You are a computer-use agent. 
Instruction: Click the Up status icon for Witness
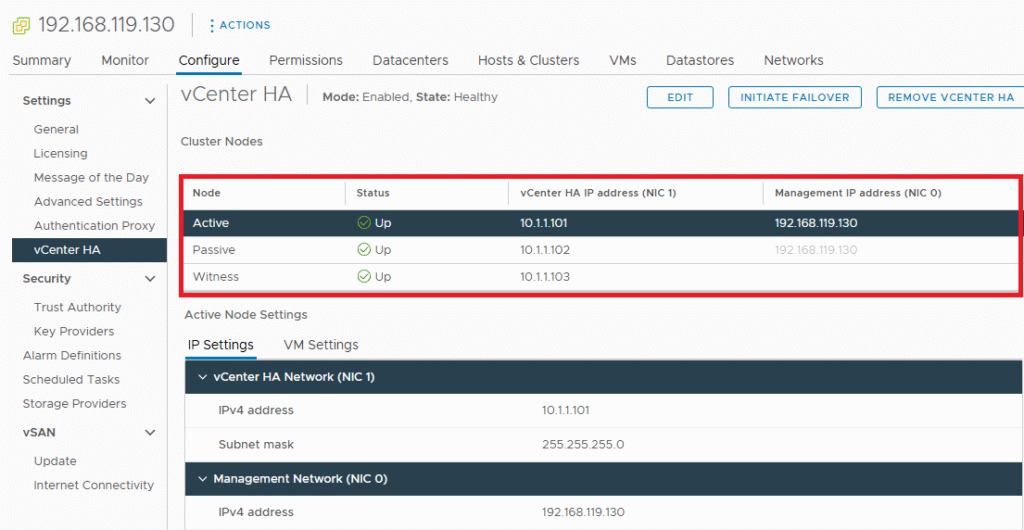364,277
